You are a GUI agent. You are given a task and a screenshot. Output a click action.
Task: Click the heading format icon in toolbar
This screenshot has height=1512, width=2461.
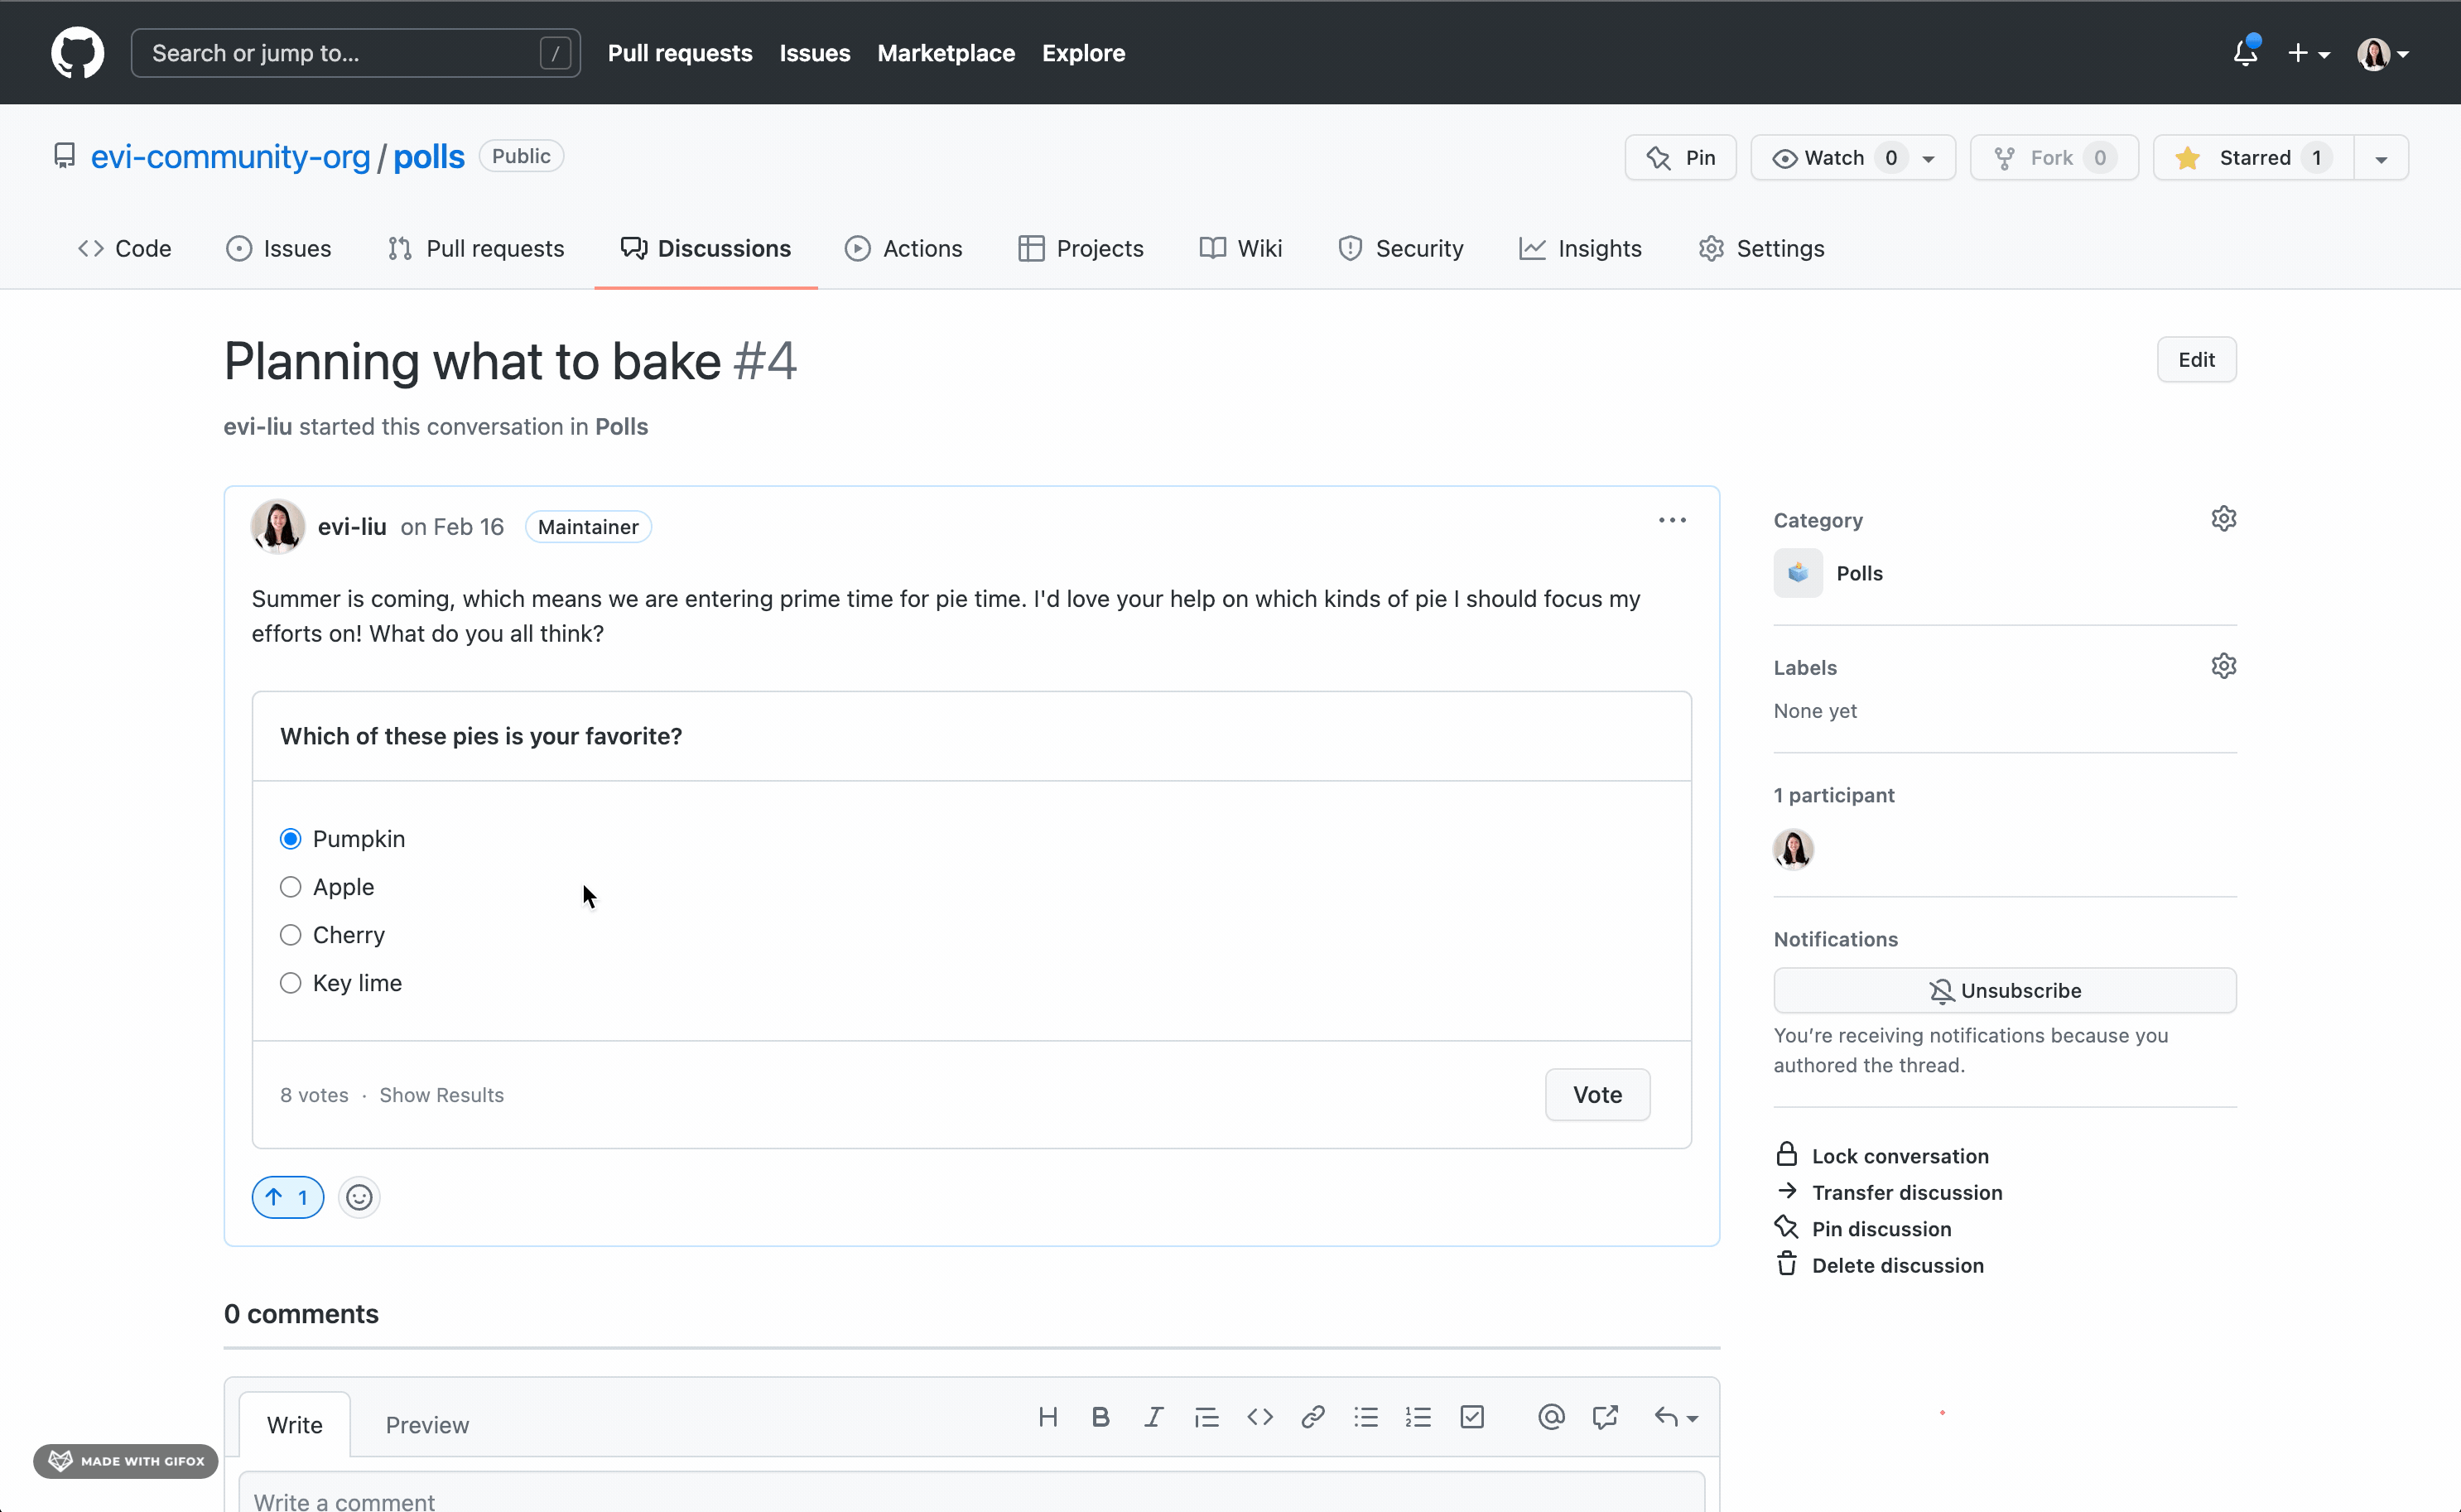pyautogui.click(x=1047, y=1417)
